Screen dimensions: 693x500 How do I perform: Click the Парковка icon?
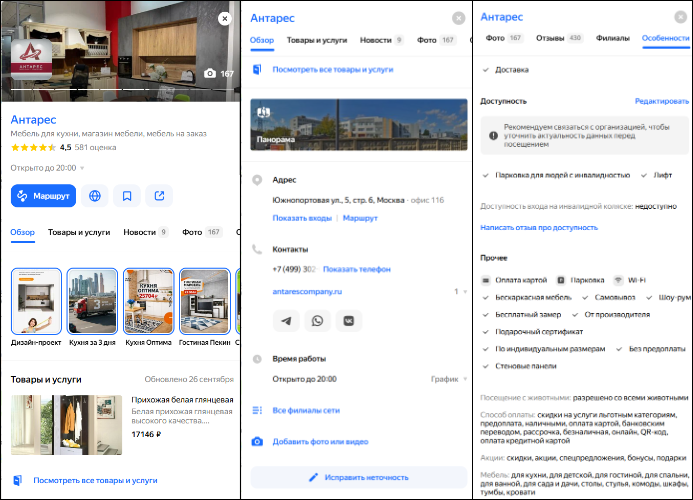tap(561, 280)
